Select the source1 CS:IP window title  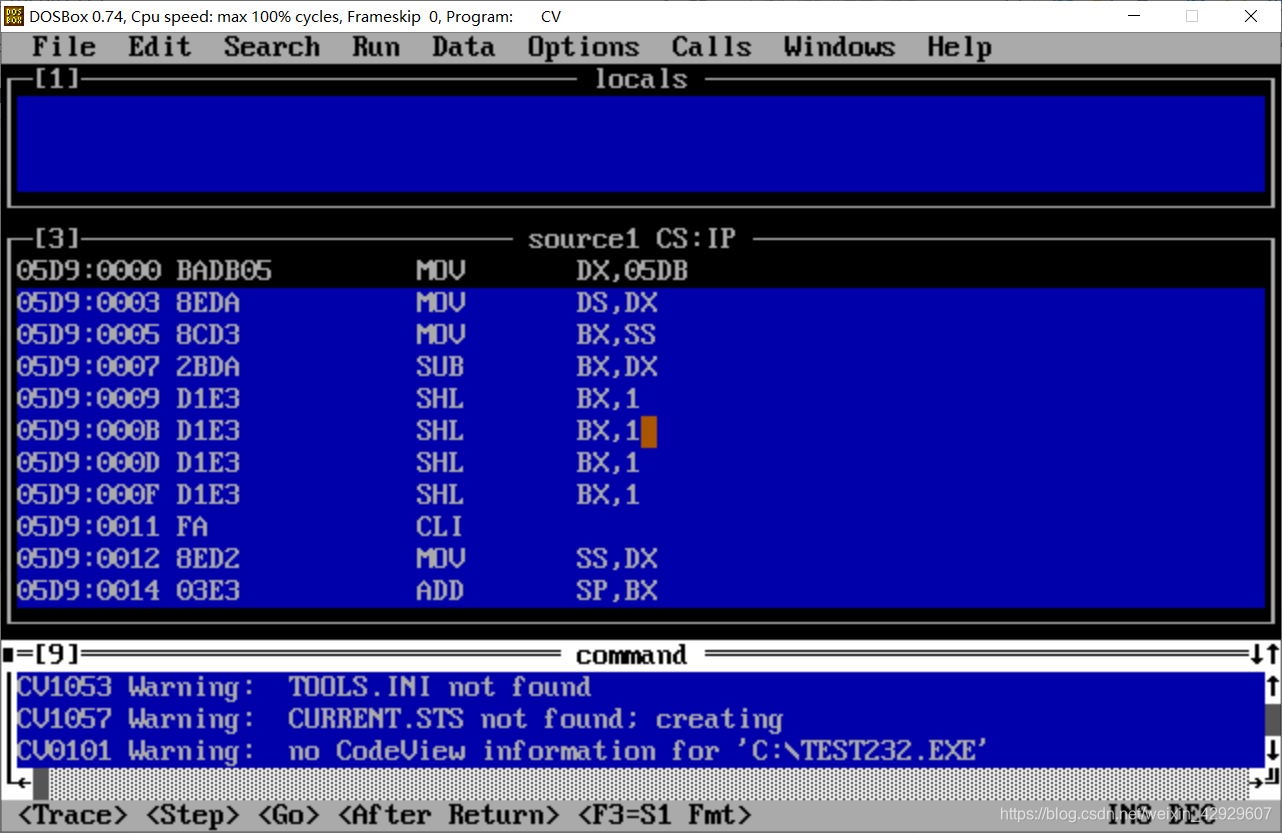[632, 239]
